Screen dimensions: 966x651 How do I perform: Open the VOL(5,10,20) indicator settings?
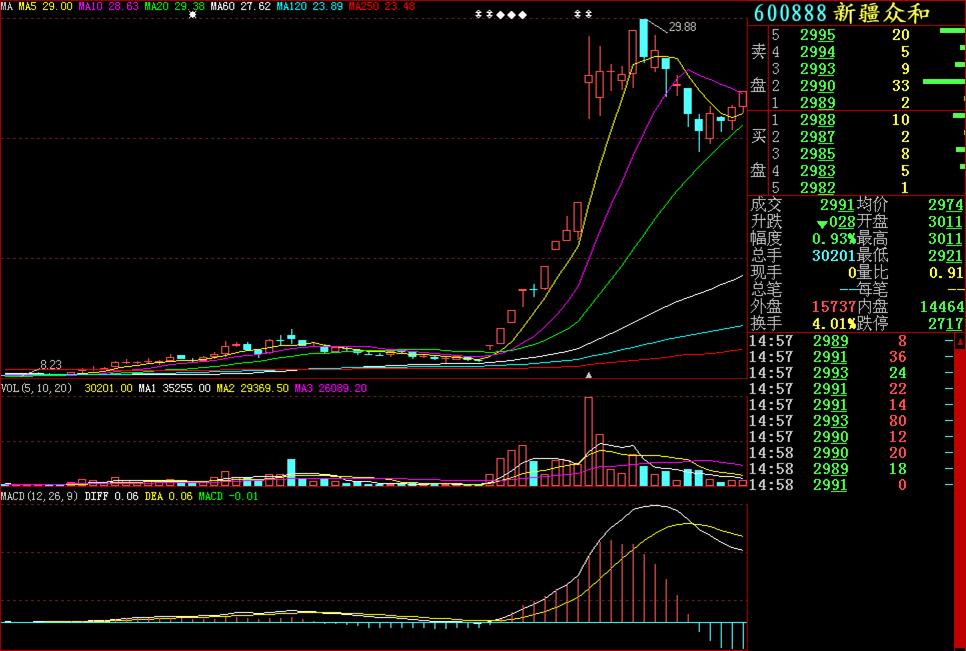pos(38,387)
